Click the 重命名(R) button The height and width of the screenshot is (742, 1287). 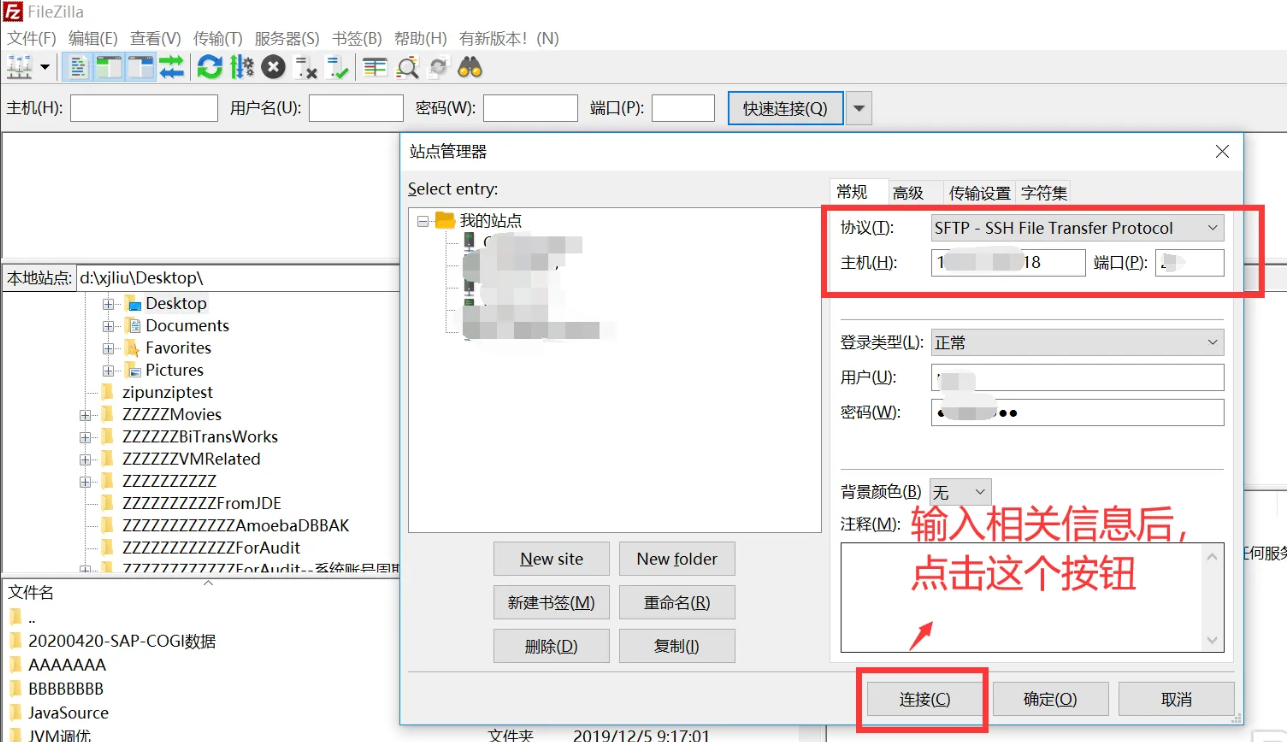[677, 602]
